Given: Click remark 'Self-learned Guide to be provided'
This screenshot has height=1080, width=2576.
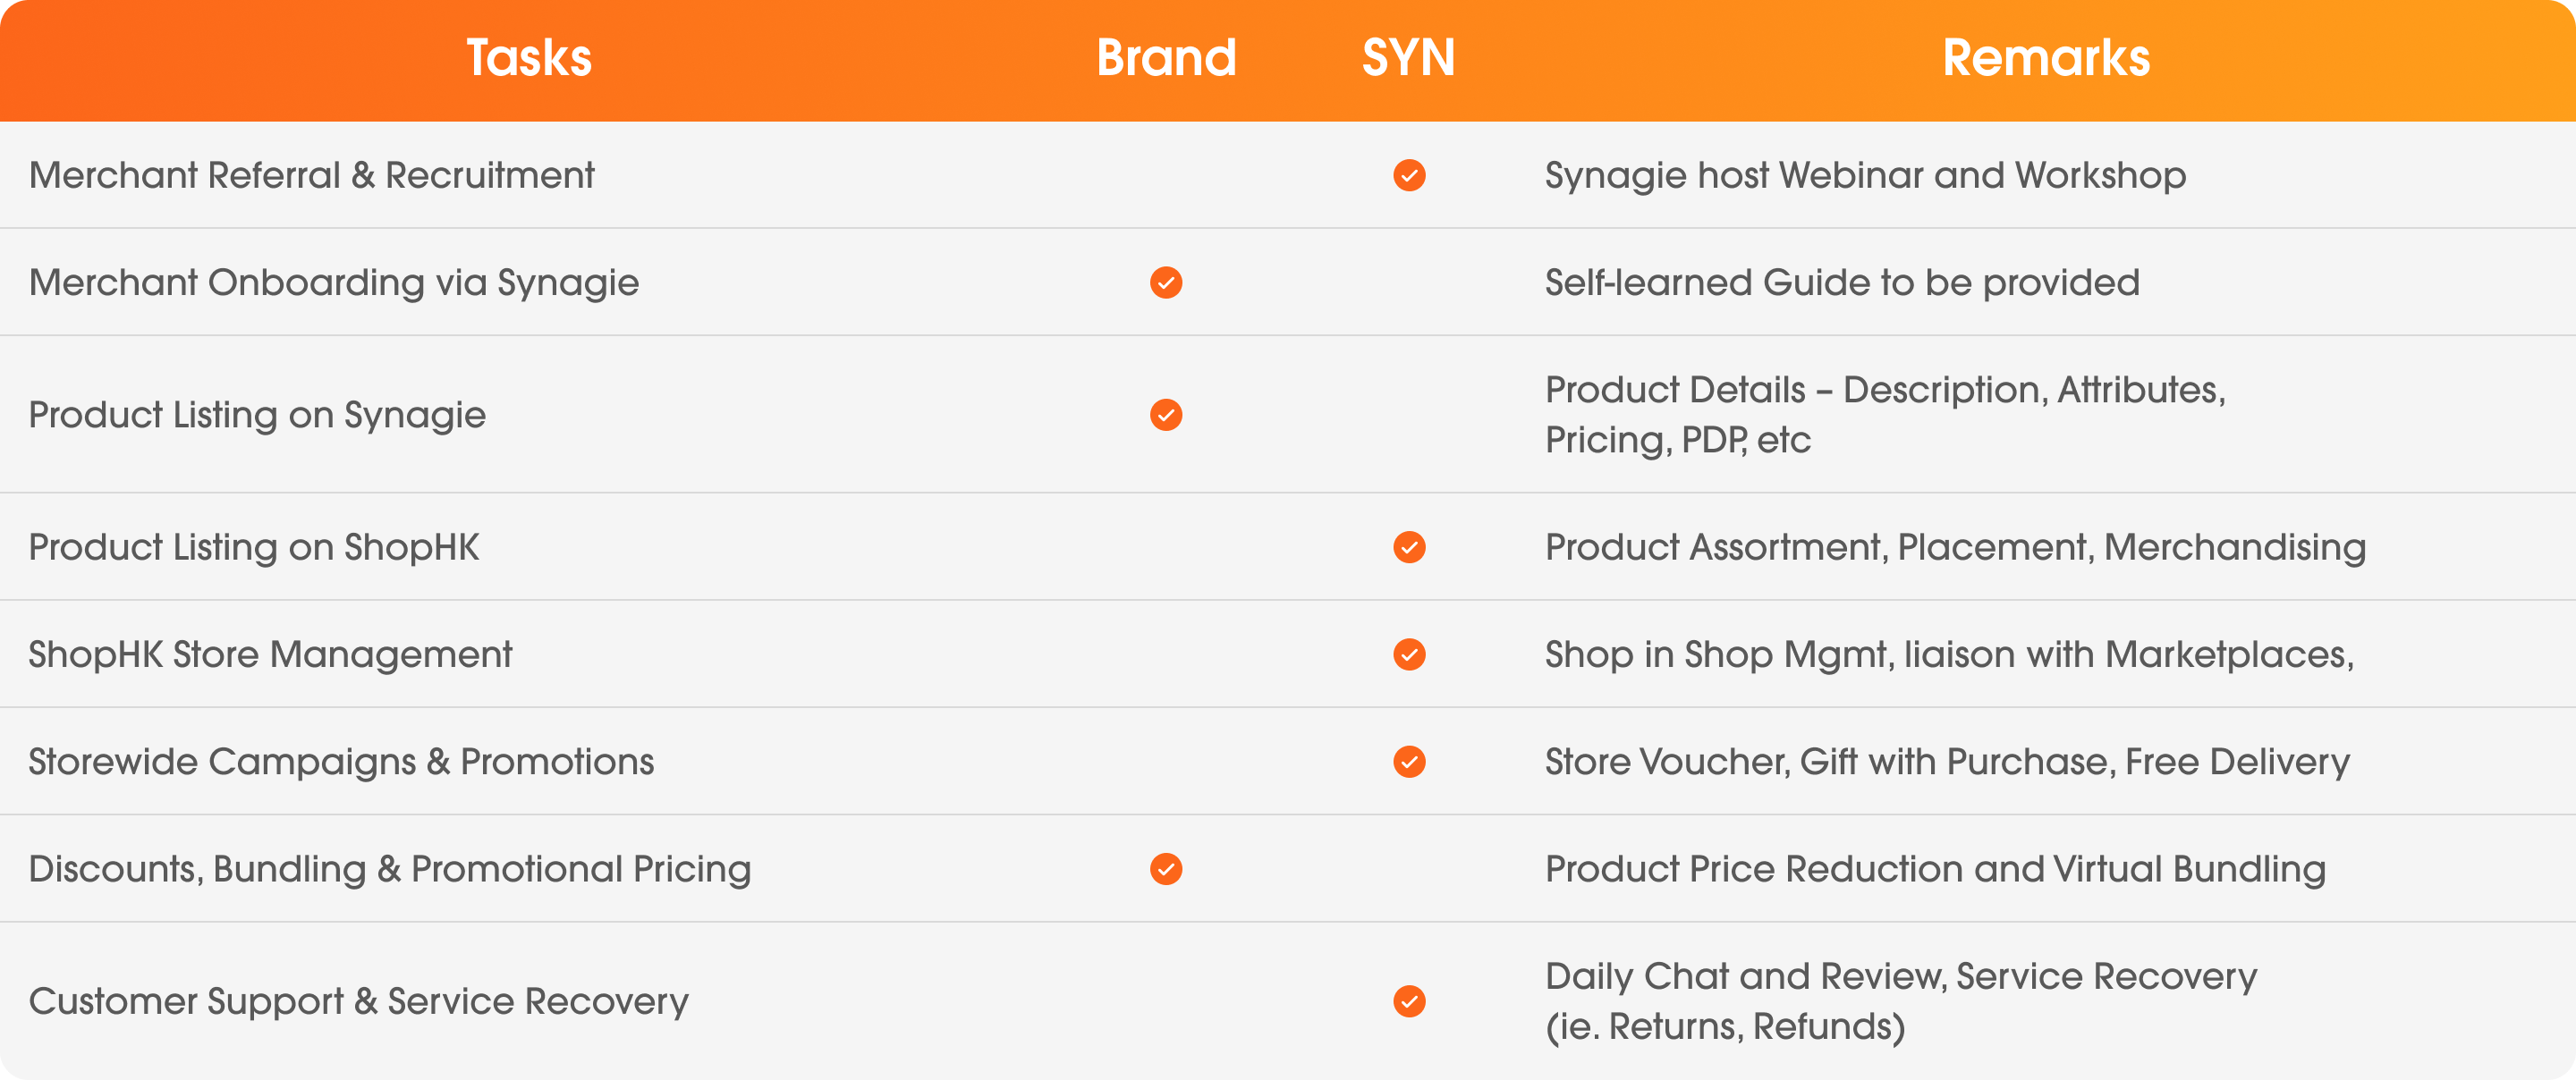Looking at the screenshot, I should (x=1842, y=283).
